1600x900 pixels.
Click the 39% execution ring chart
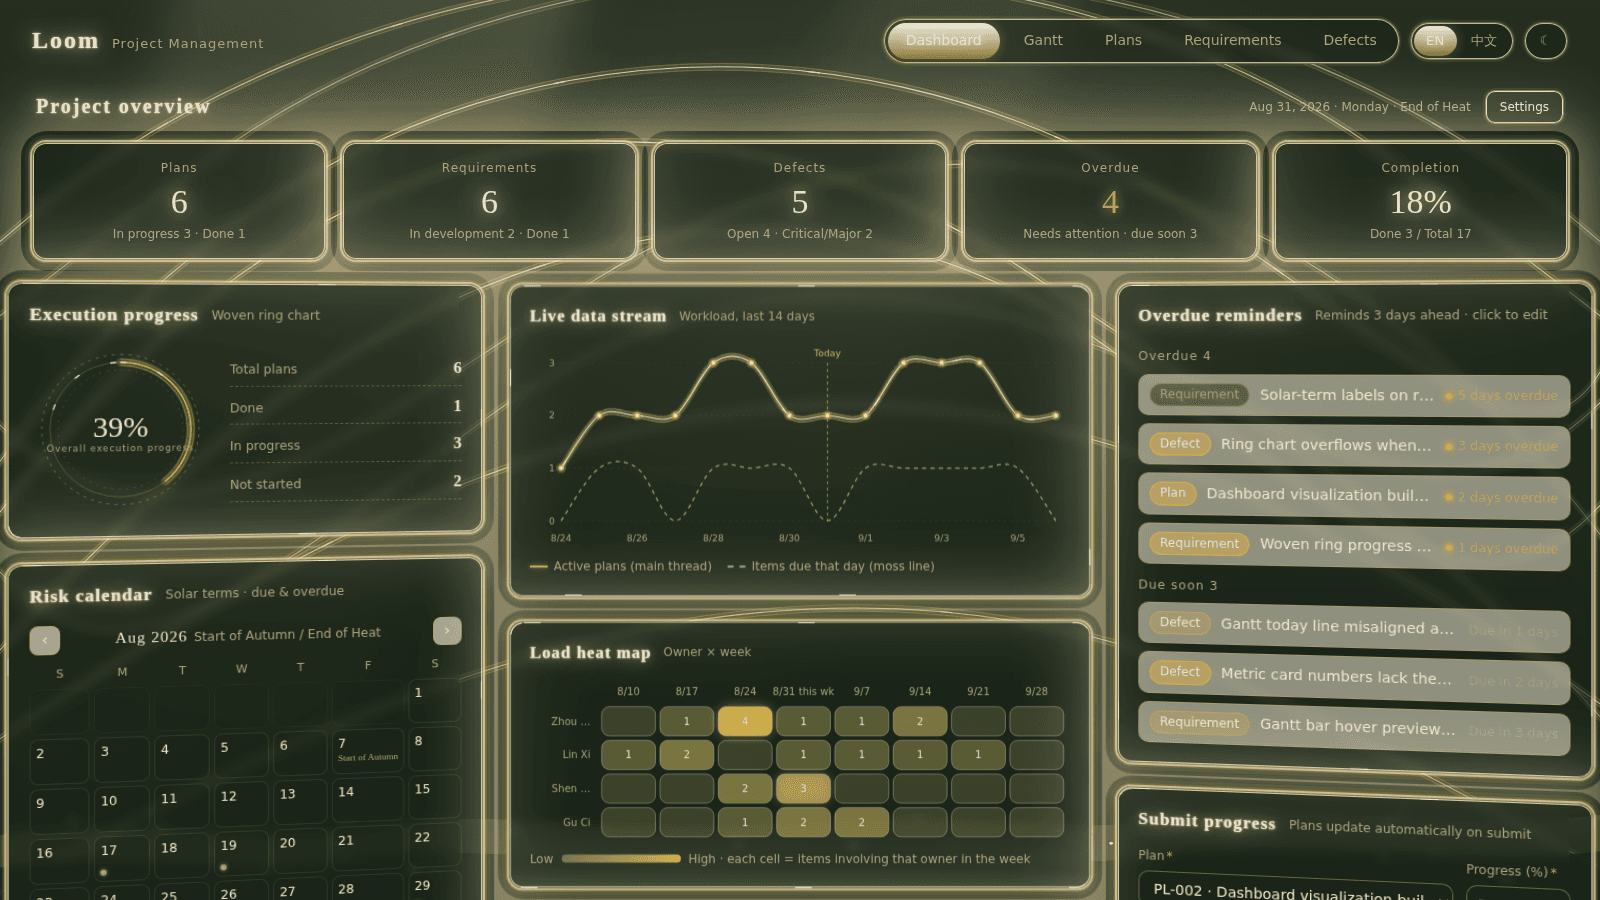(x=120, y=430)
